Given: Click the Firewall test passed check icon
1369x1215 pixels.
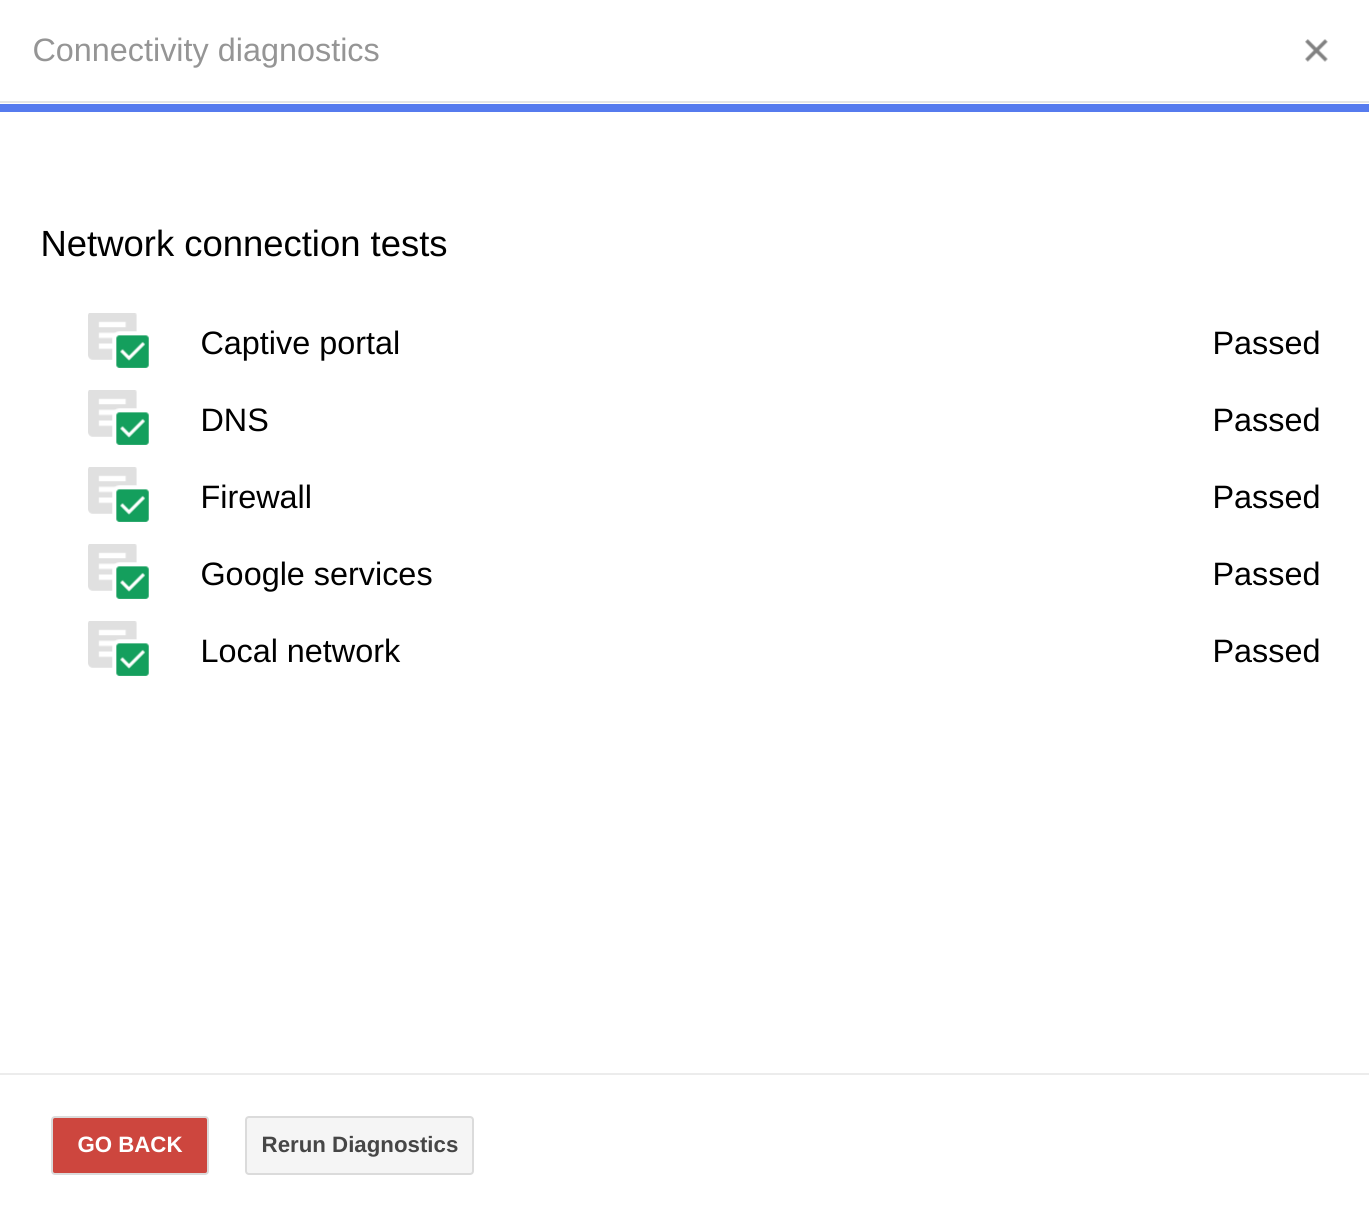Looking at the screenshot, I should click(x=119, y=495).
